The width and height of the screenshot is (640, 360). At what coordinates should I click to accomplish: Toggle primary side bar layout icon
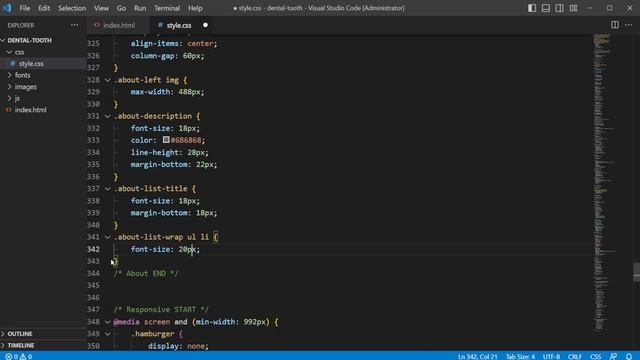(x=532, y=8)
